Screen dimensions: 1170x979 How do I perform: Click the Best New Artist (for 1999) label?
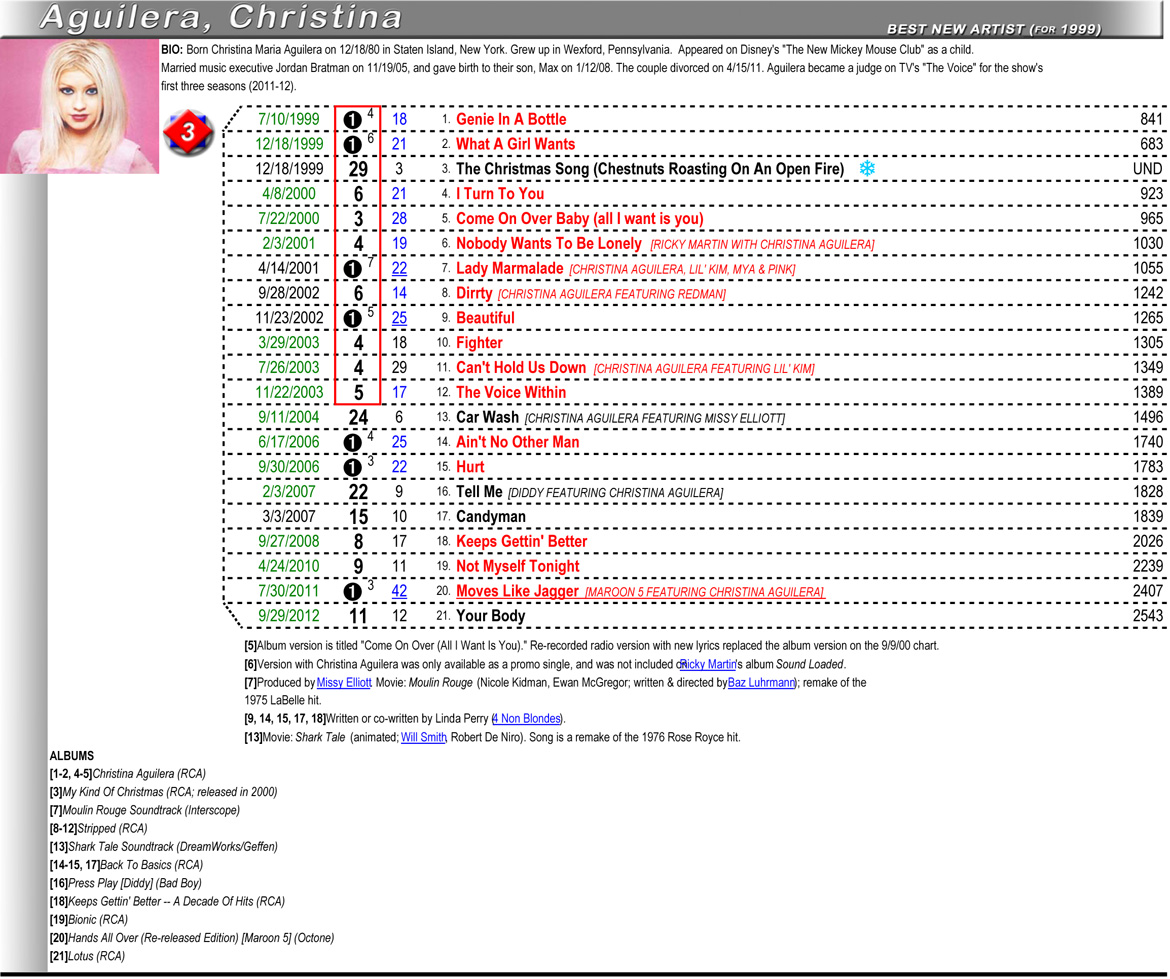click(x=993, y=29)
